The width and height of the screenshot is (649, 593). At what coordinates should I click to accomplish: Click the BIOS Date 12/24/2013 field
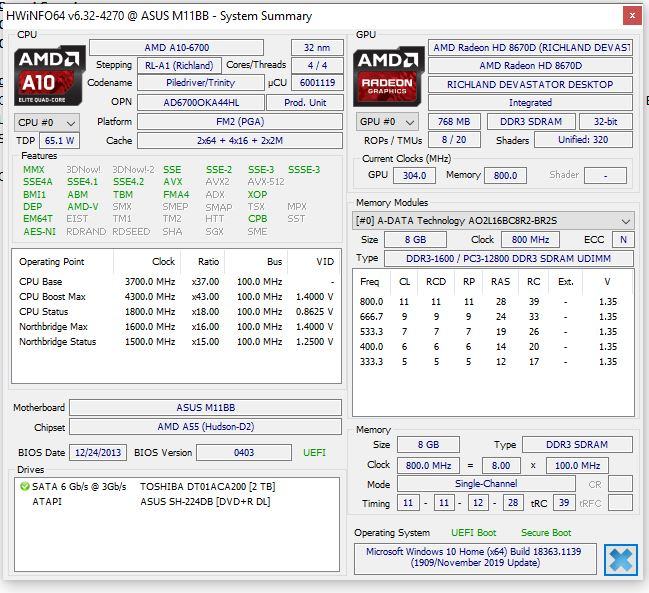pos(98,453)
